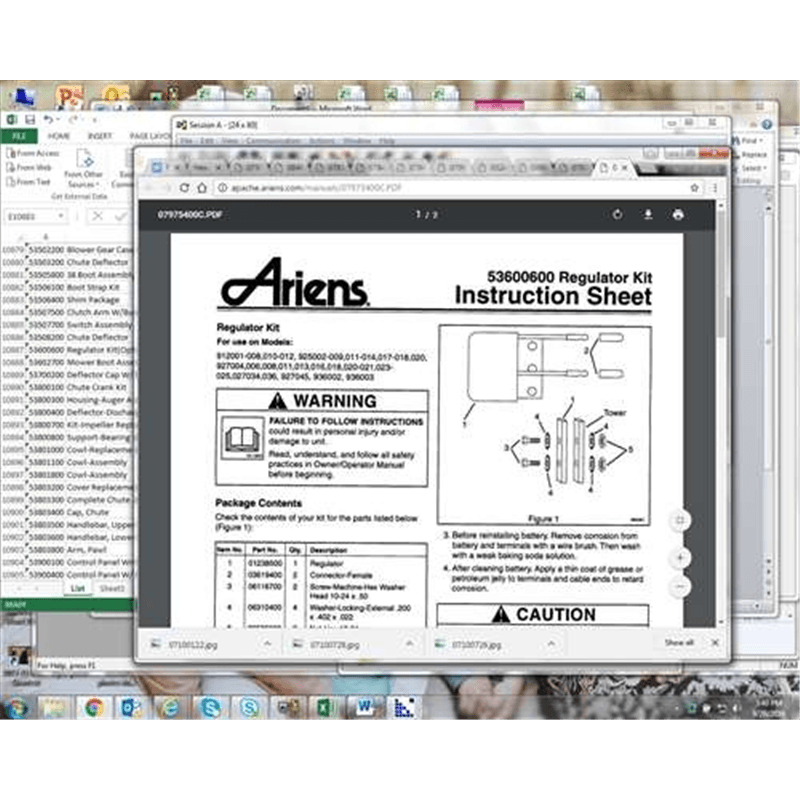Viewport: 800px width, 800px height.
Task: Switch to the Excel HOME tab
Action: tap(59, 136)
